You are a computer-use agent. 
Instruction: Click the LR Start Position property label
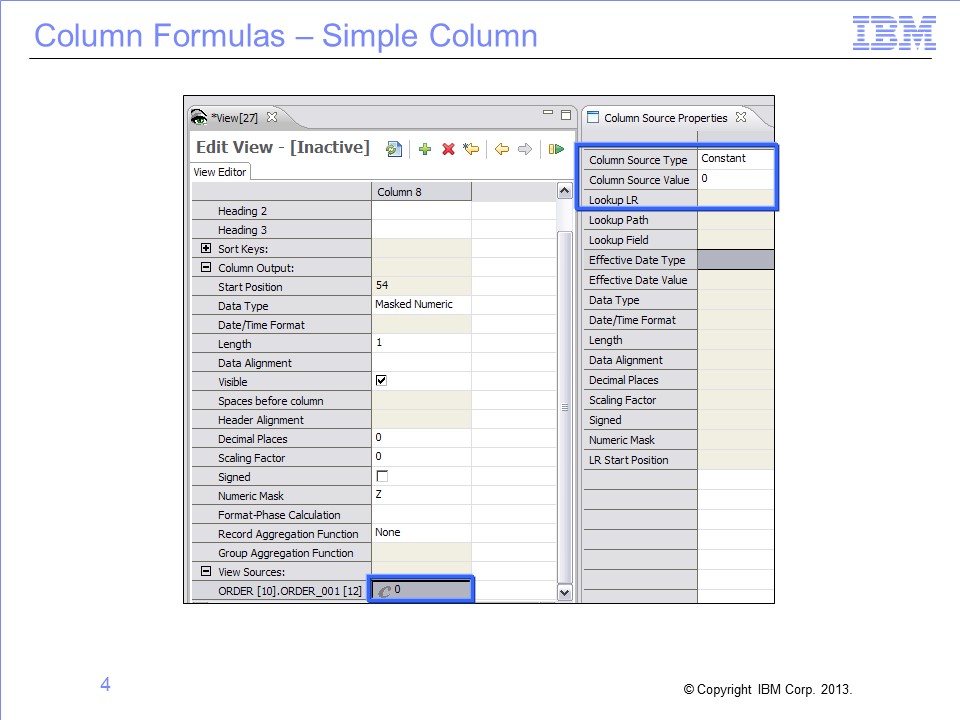629,460
